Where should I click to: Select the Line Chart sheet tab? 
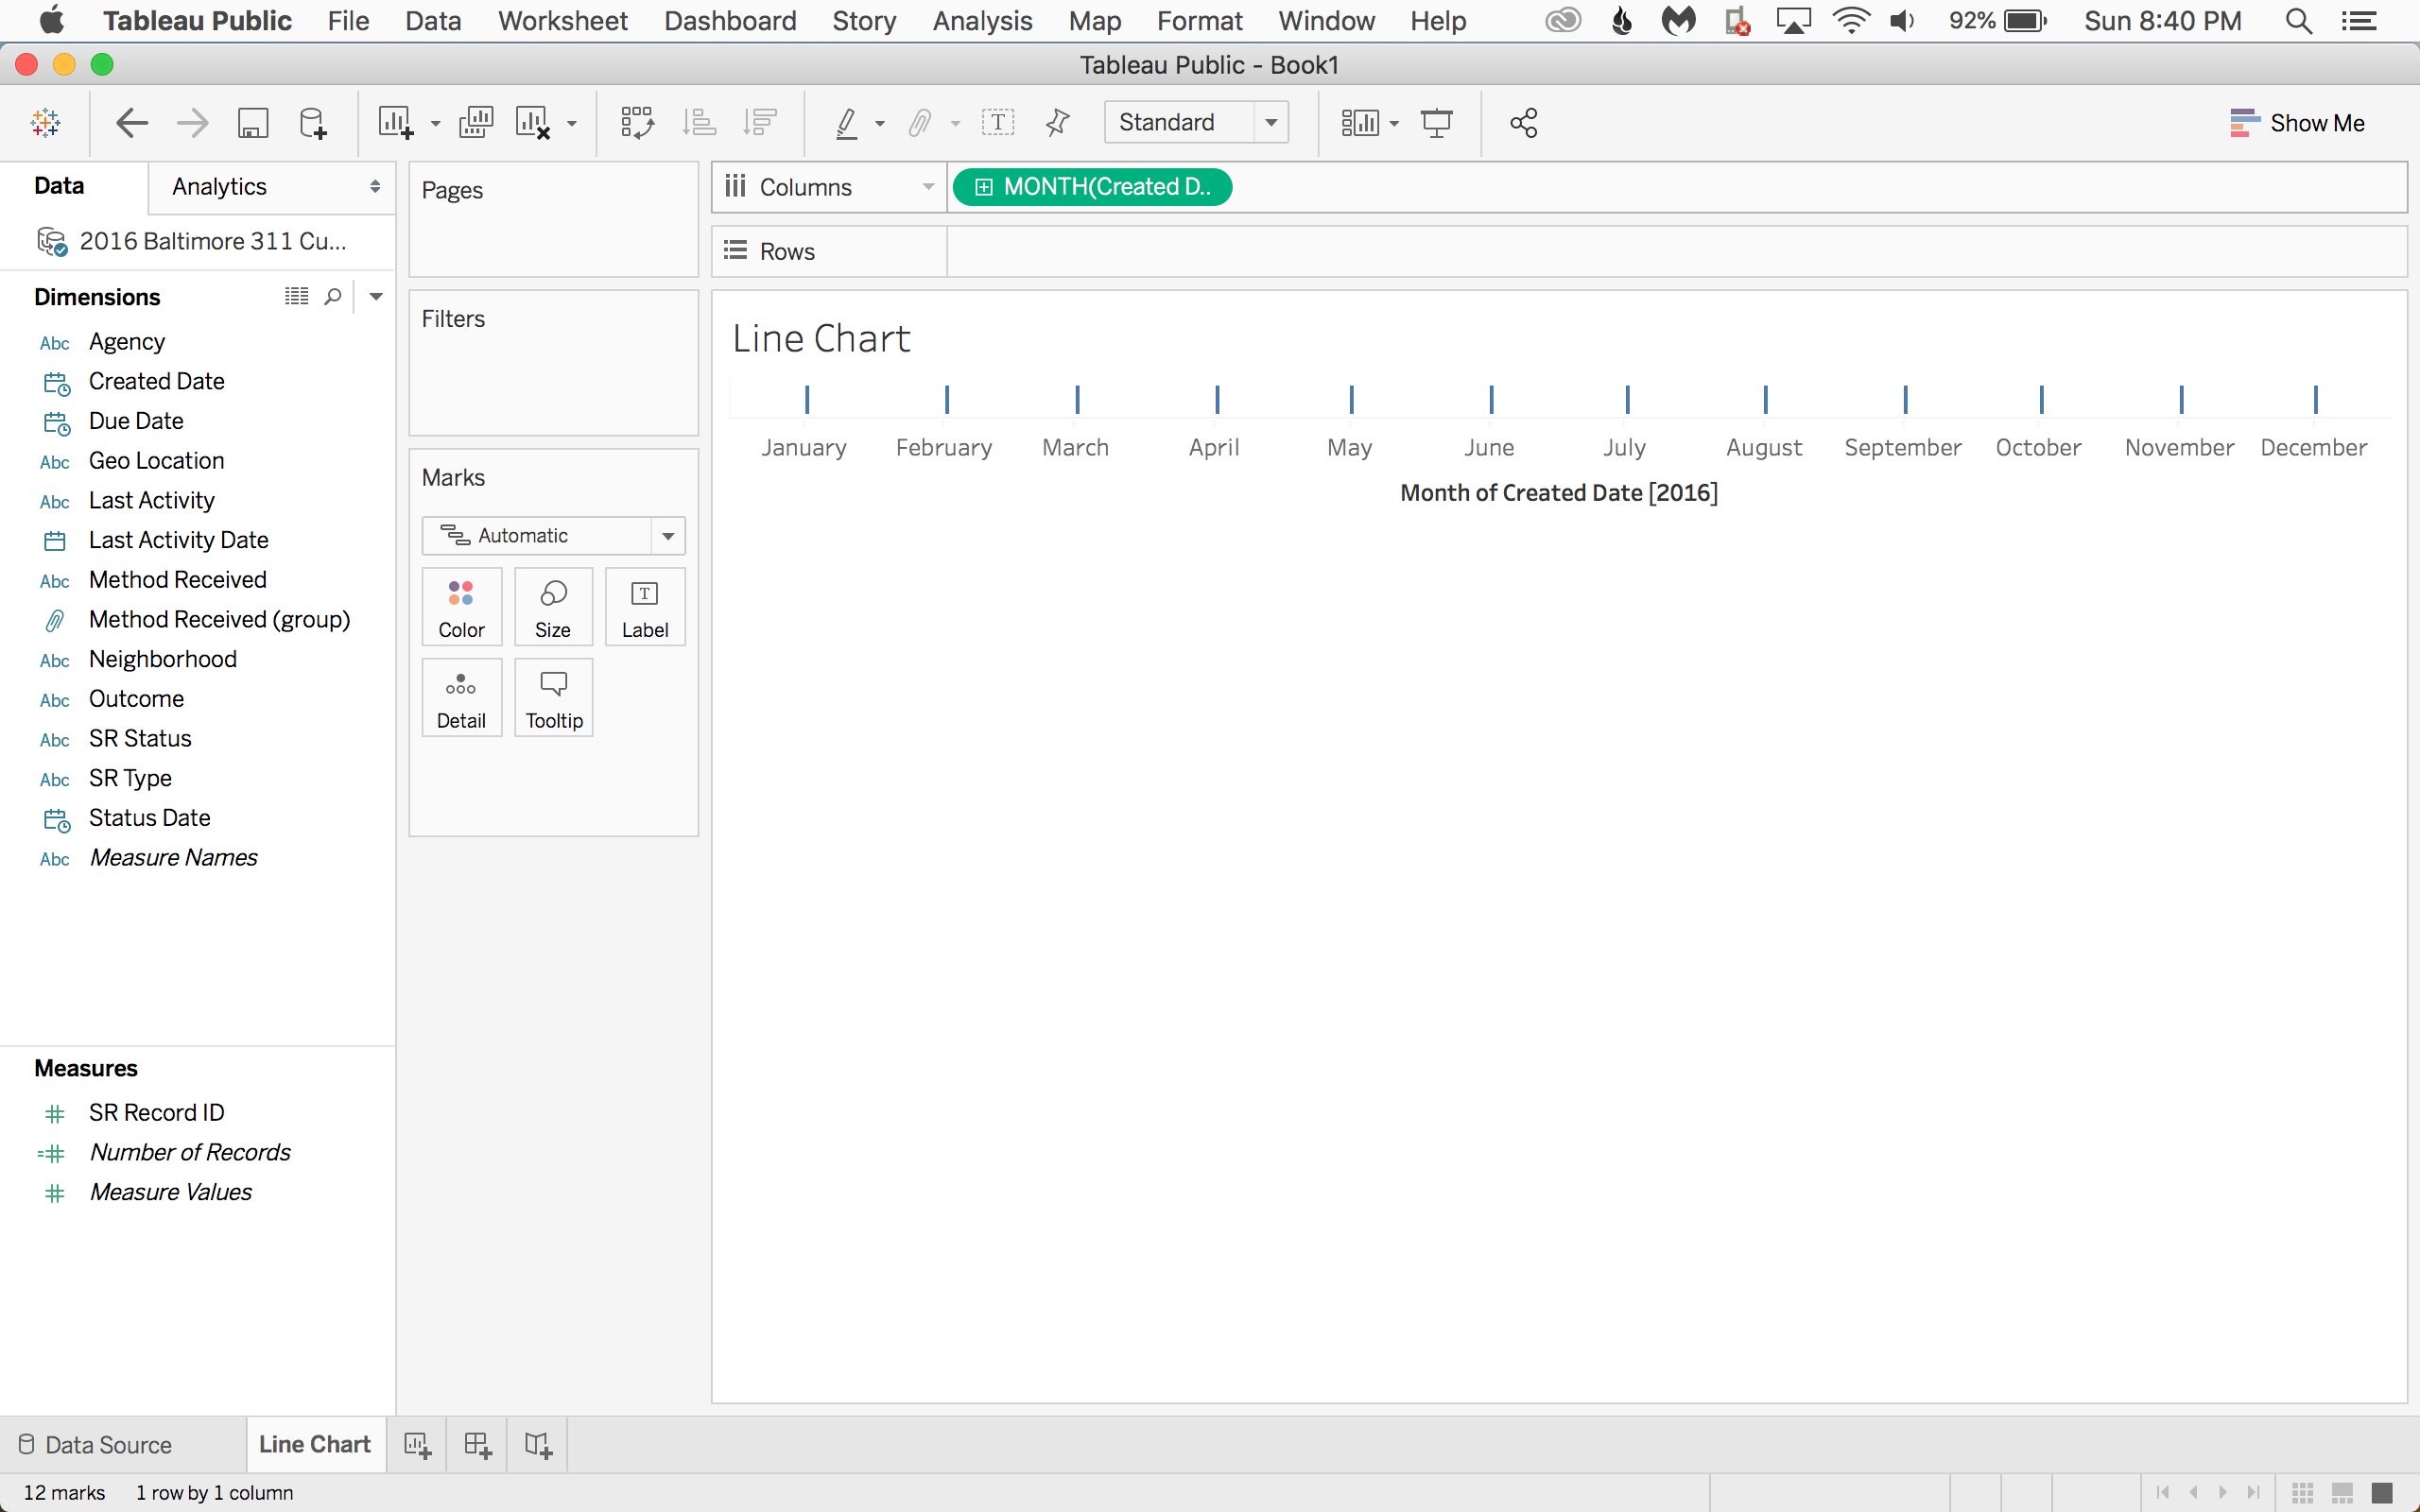[x=315, y=1444]
